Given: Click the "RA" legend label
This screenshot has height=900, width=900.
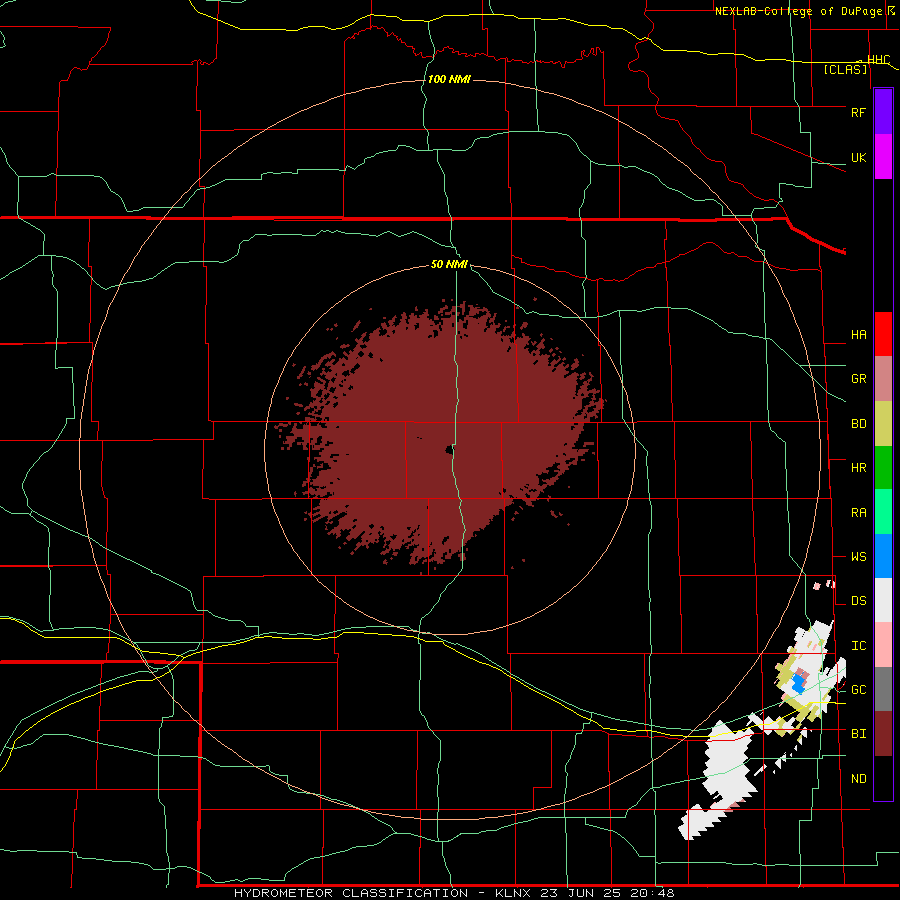Looking at the screenshot, I should tap(858, 513).
